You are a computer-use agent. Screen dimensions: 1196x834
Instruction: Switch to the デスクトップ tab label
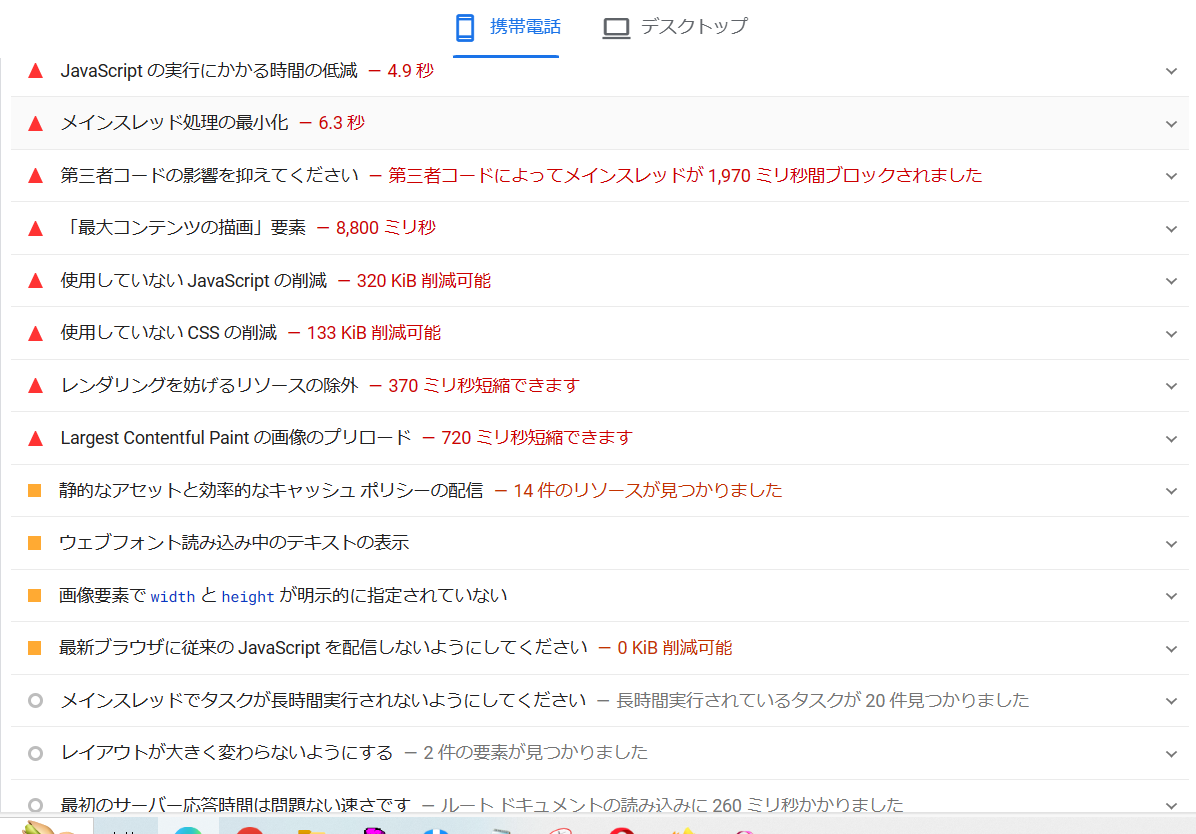(x=693, y=27)
